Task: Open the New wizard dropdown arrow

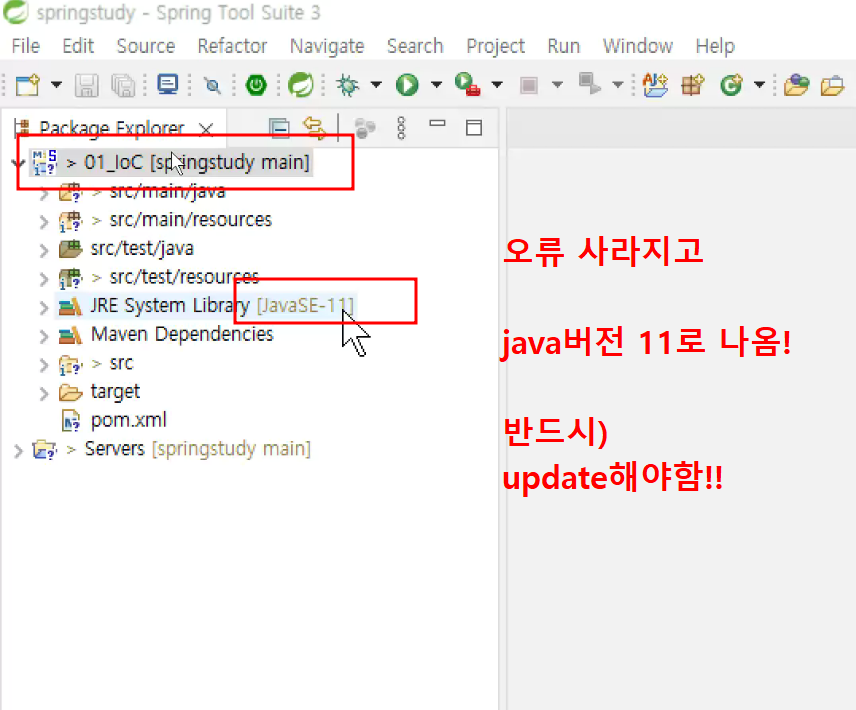Action: (56, 85)
